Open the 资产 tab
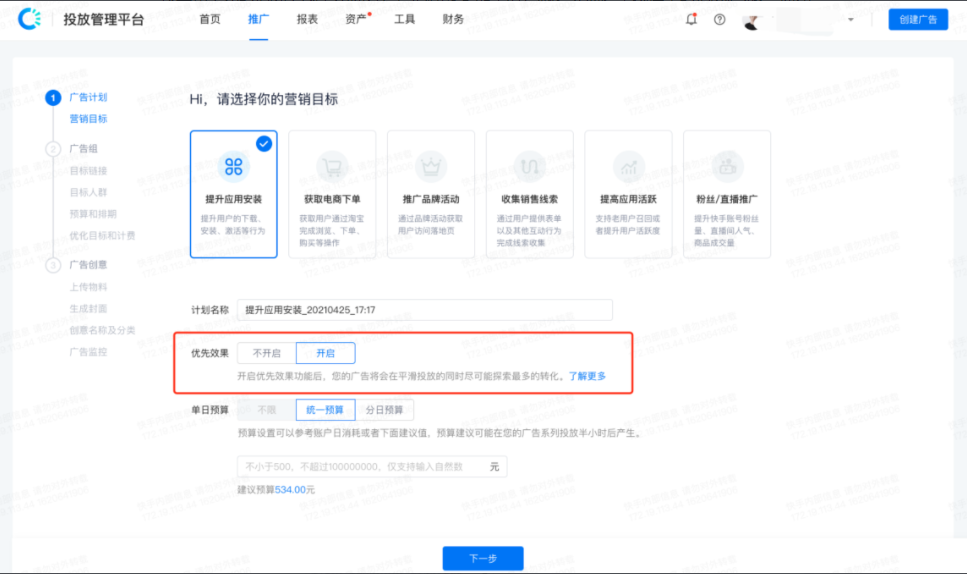This screenshot has height=574, width=967. coord(356,19)
